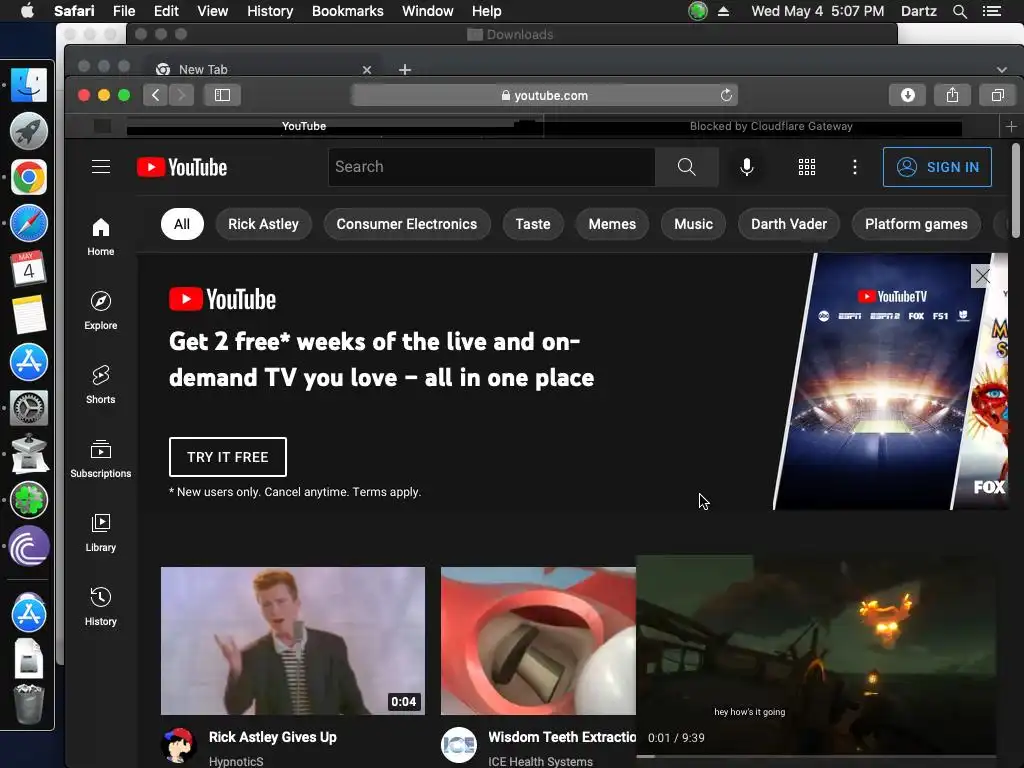
Task: Select the Memes filter chip
Action: click(612, 224)
